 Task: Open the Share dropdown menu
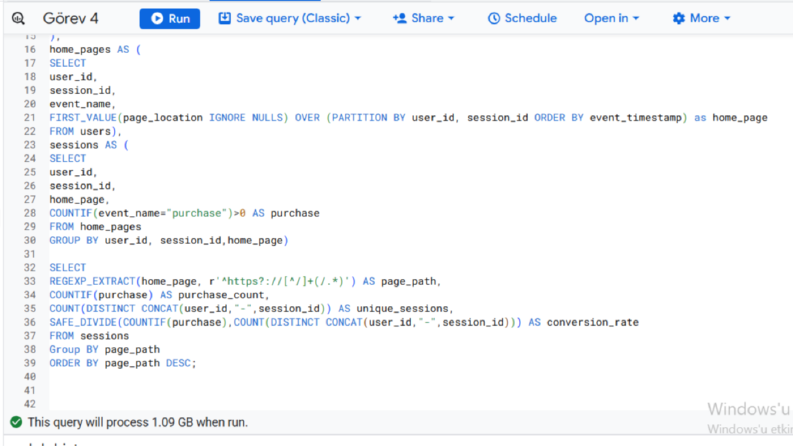tap(424, 19)
